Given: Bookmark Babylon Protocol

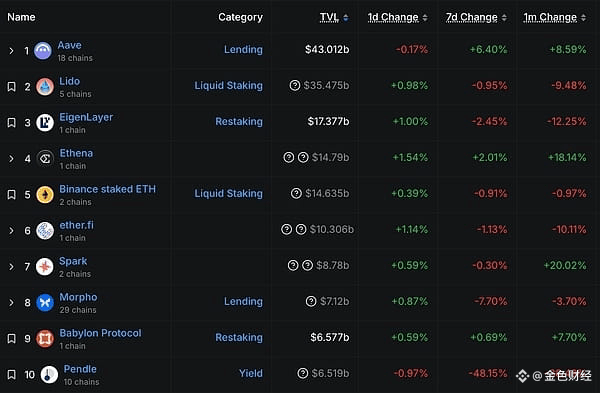Looking at the screenshot, I should point(11,339).
